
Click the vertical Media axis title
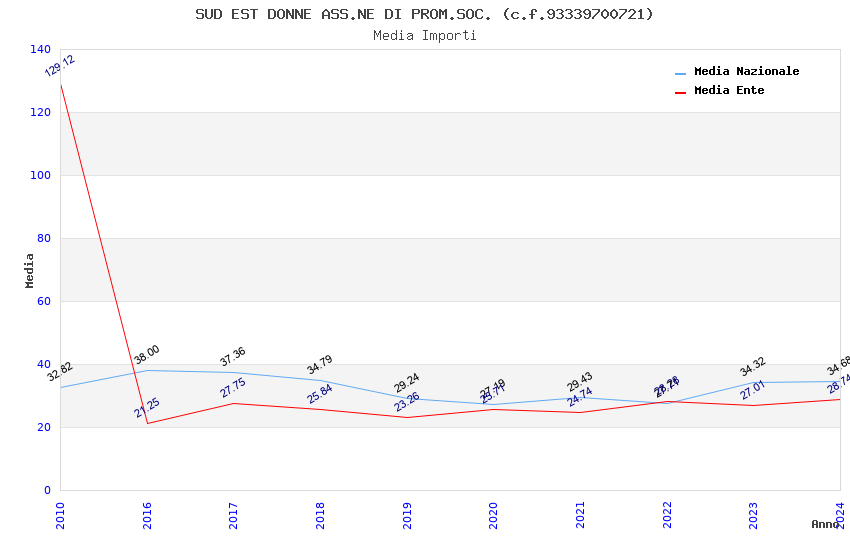29,270
